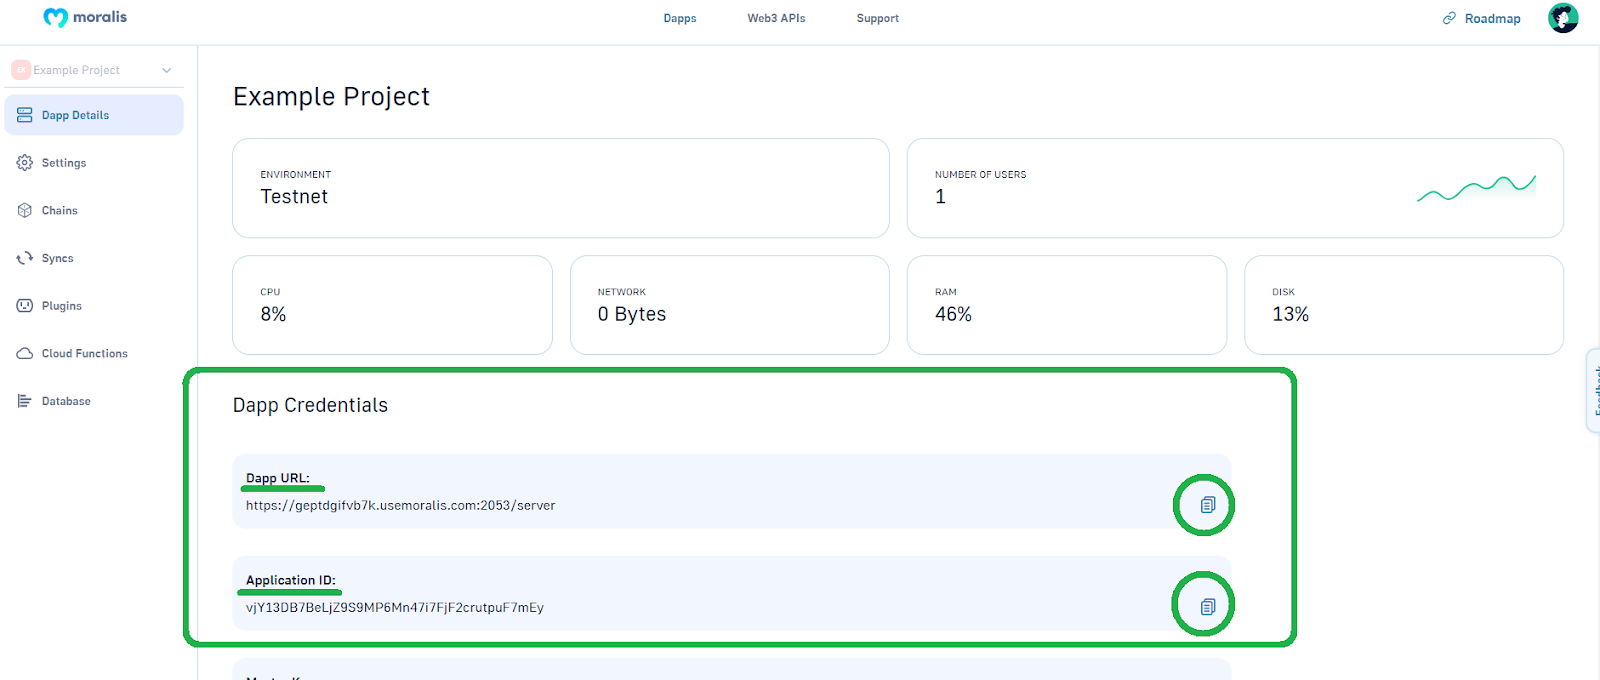Screen dimensions: 1600x680
Task: Click the Dapp Details server icon
Action: pyautogui.click(x=25, y=115)
